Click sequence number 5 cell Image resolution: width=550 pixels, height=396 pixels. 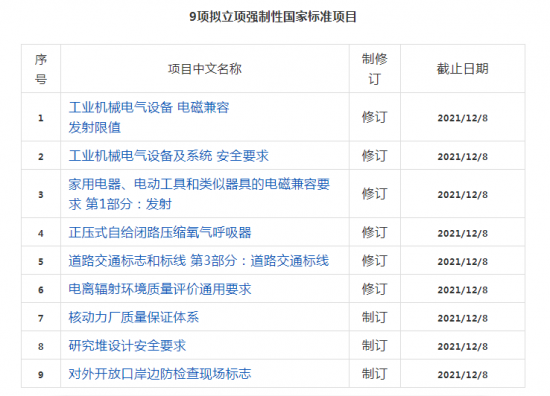coord(41,261)
